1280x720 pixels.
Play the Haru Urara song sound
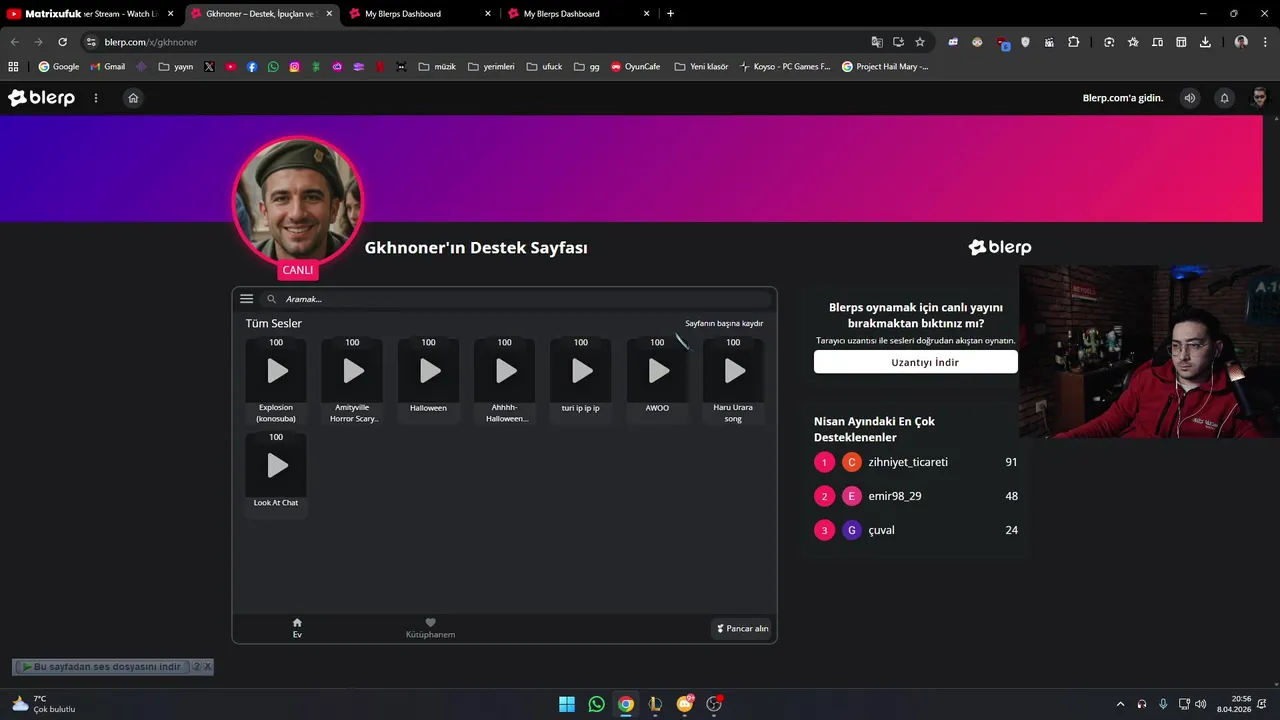(734, 372)
